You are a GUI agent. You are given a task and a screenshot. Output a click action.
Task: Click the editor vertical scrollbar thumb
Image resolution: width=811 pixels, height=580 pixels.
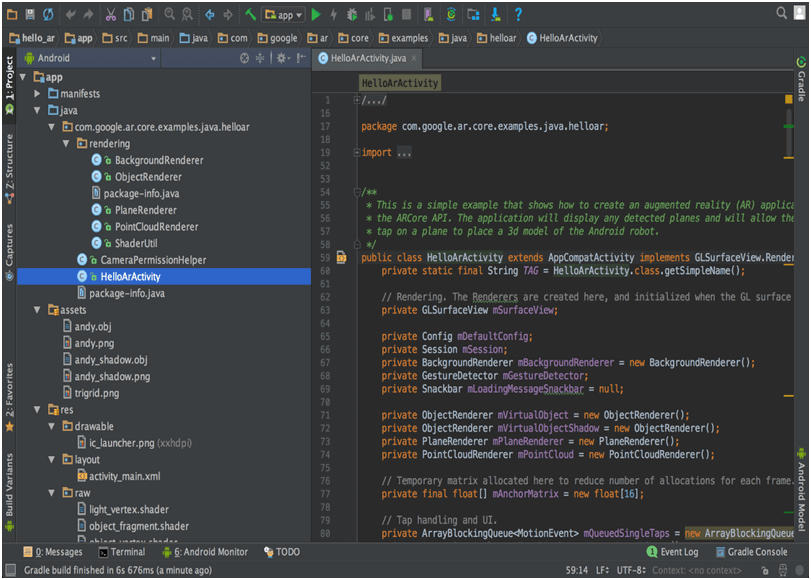[x=788, y=132]
